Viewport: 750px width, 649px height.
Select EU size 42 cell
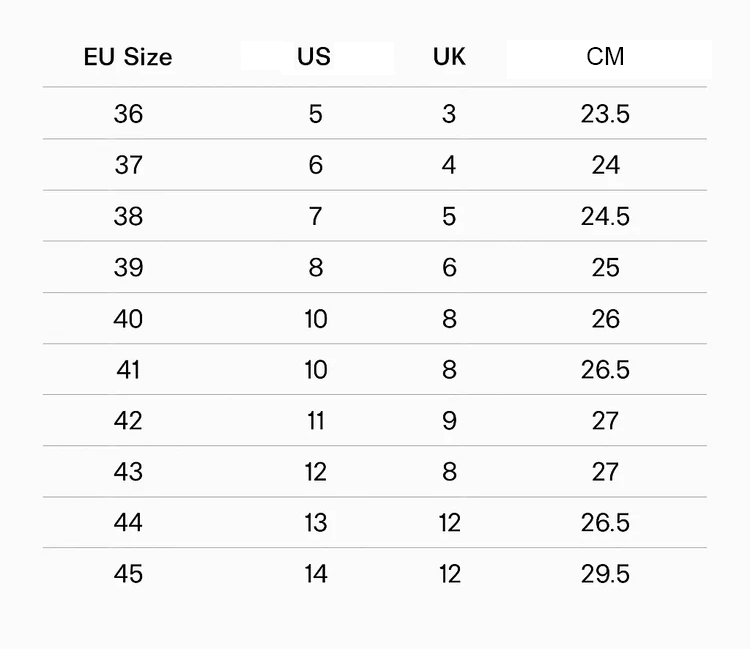pyautogui.click(x=128, y=421)
